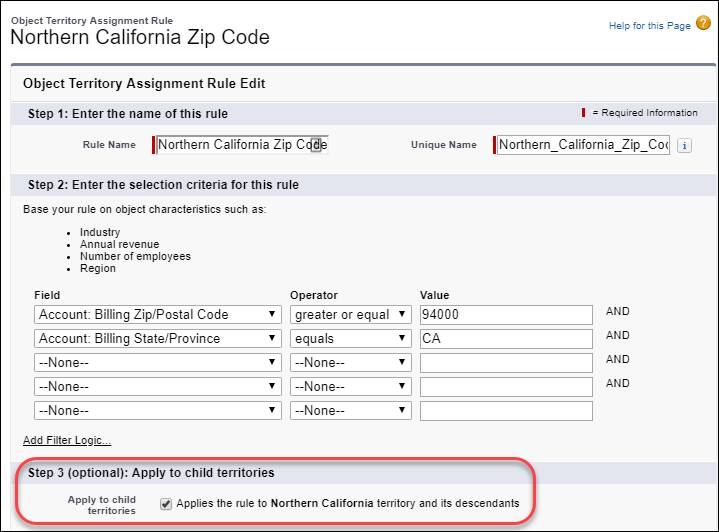Click the value field containing CA

pos(506,338)
